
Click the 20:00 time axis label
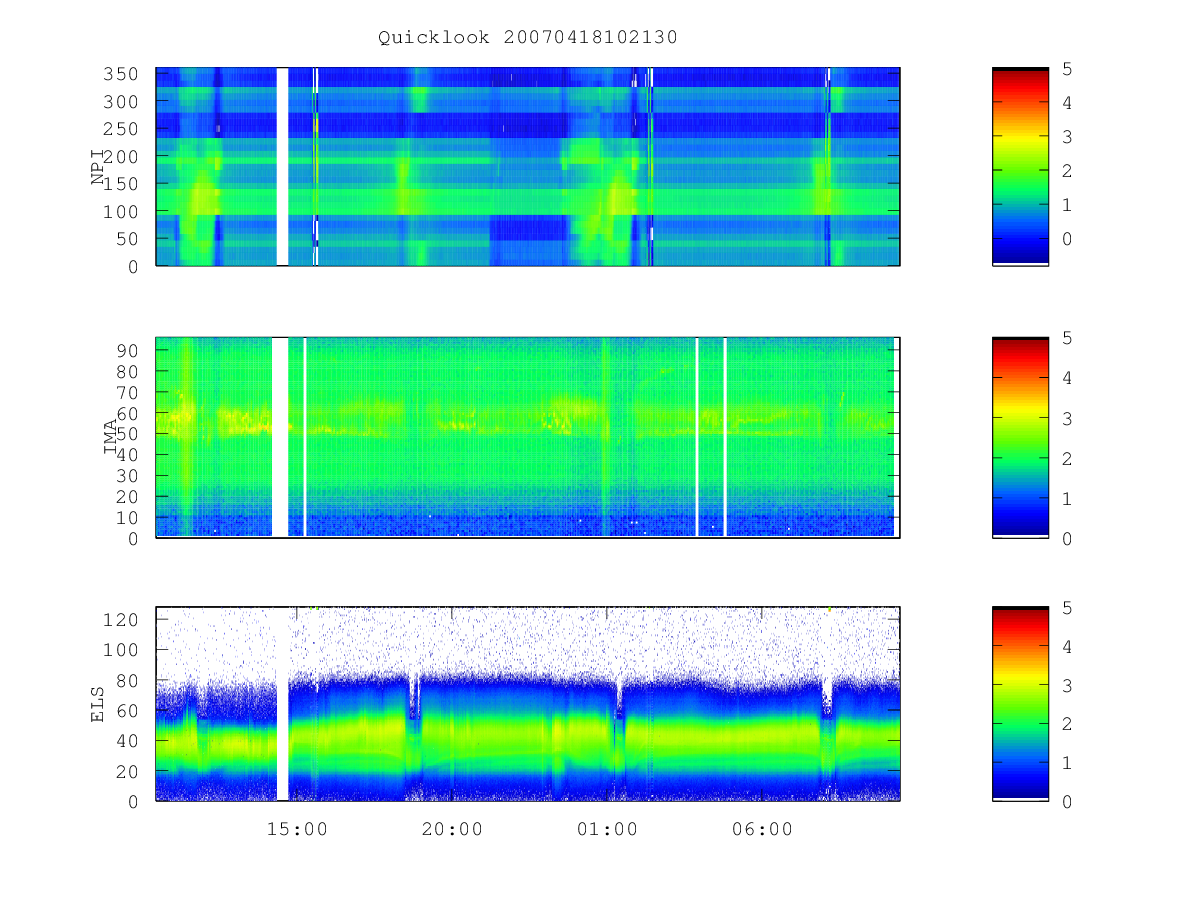point(452,829)
